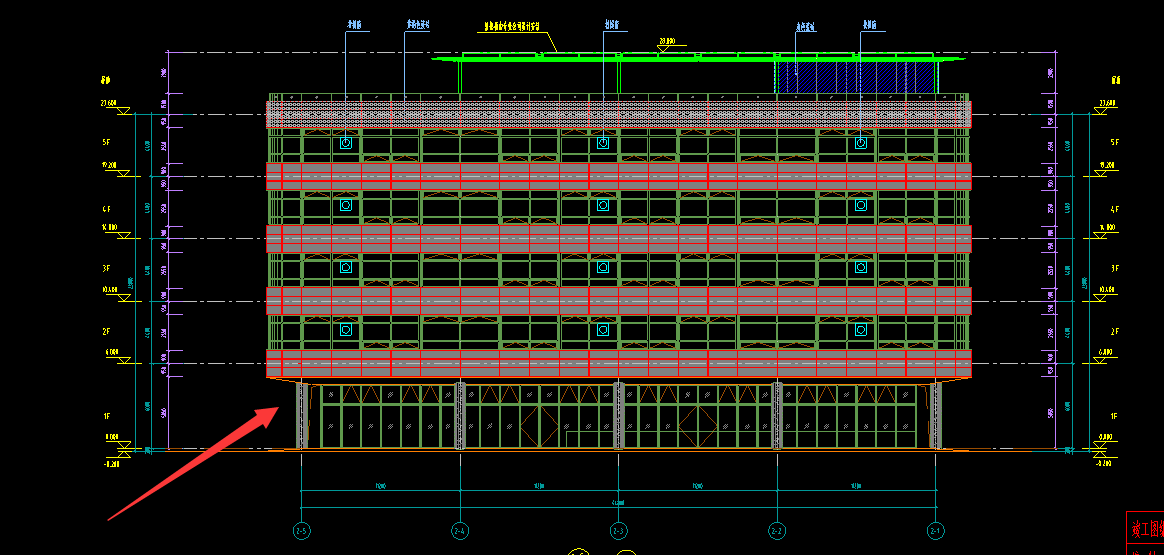The height and width of the screenshot is (555, 1164).
Task: Click the 5F floor label on the left side
Action: click(x=107, y=142)
